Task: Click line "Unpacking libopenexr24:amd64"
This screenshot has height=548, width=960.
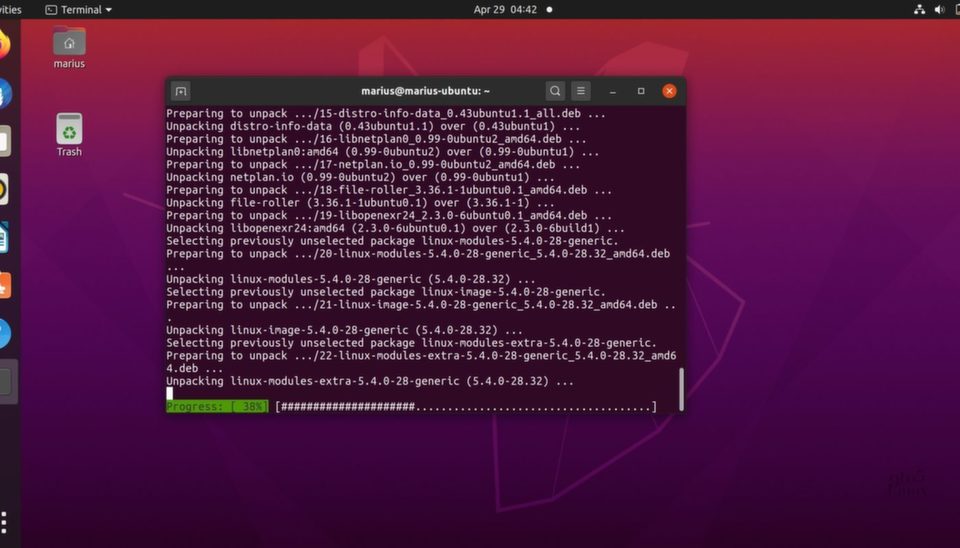Action: click(x=395, y=228)
